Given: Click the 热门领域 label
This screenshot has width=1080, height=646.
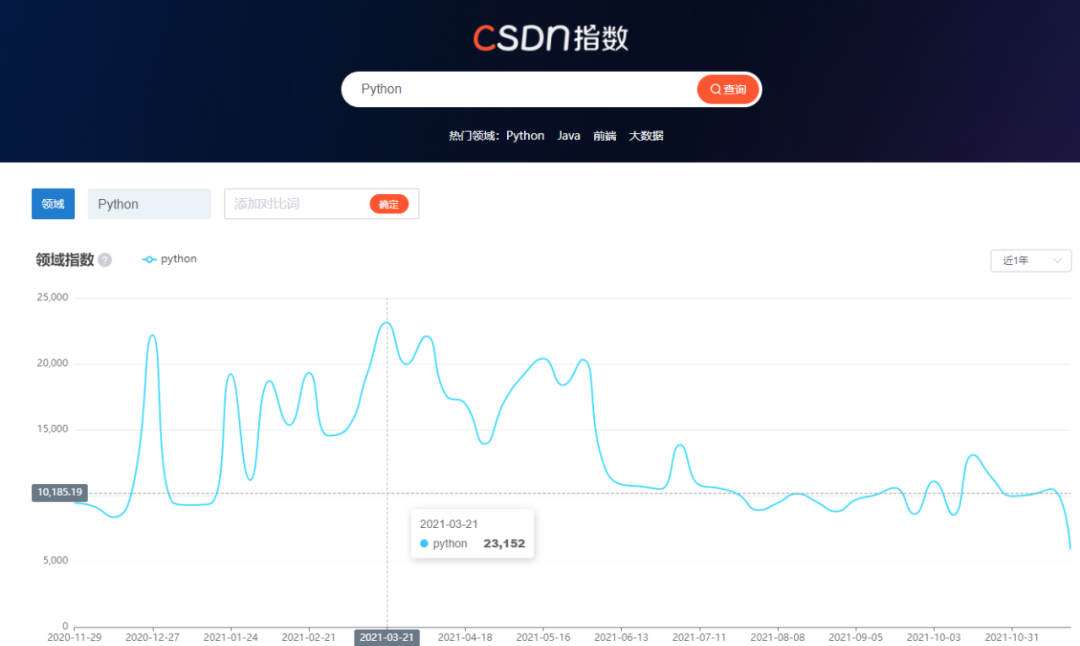Looking at the screenshot, I should (x=472, y=136).
